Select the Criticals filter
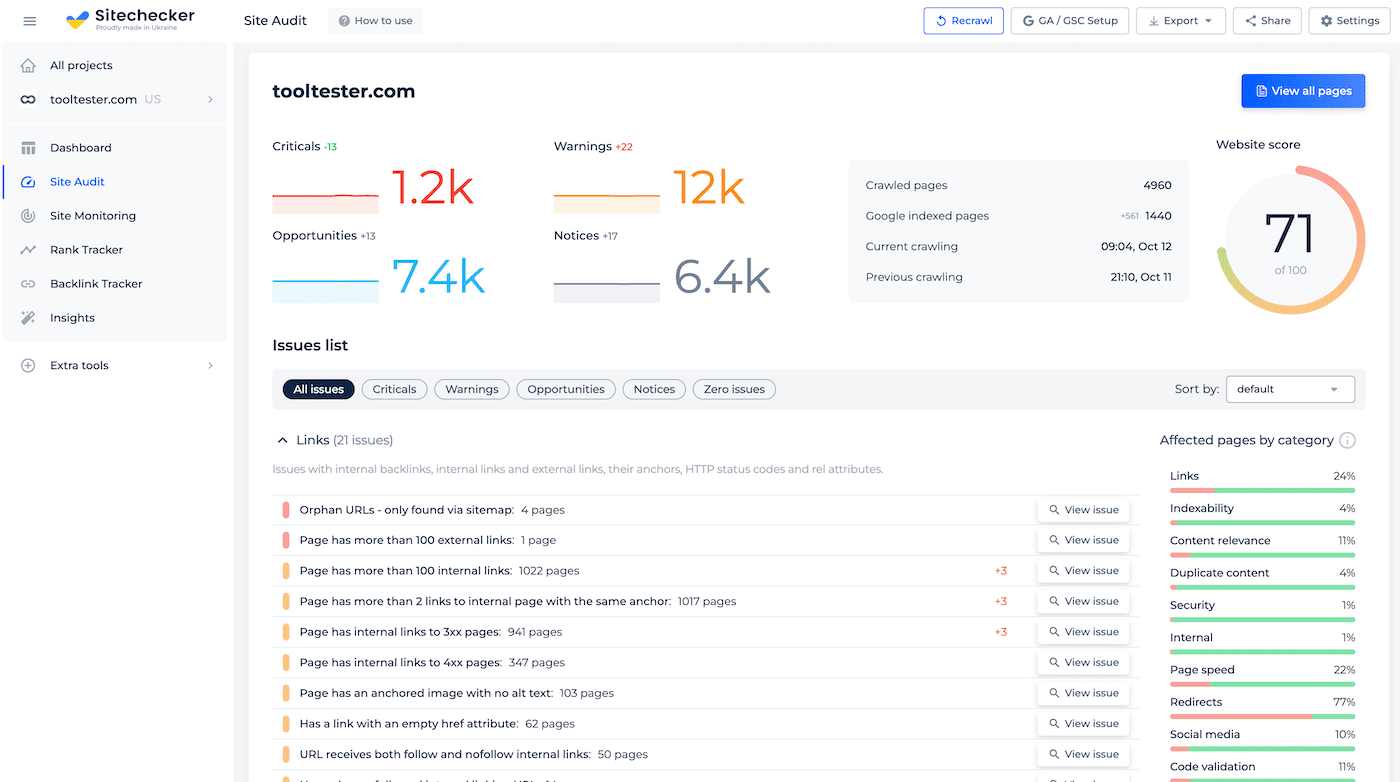 (x=394, y=389)
